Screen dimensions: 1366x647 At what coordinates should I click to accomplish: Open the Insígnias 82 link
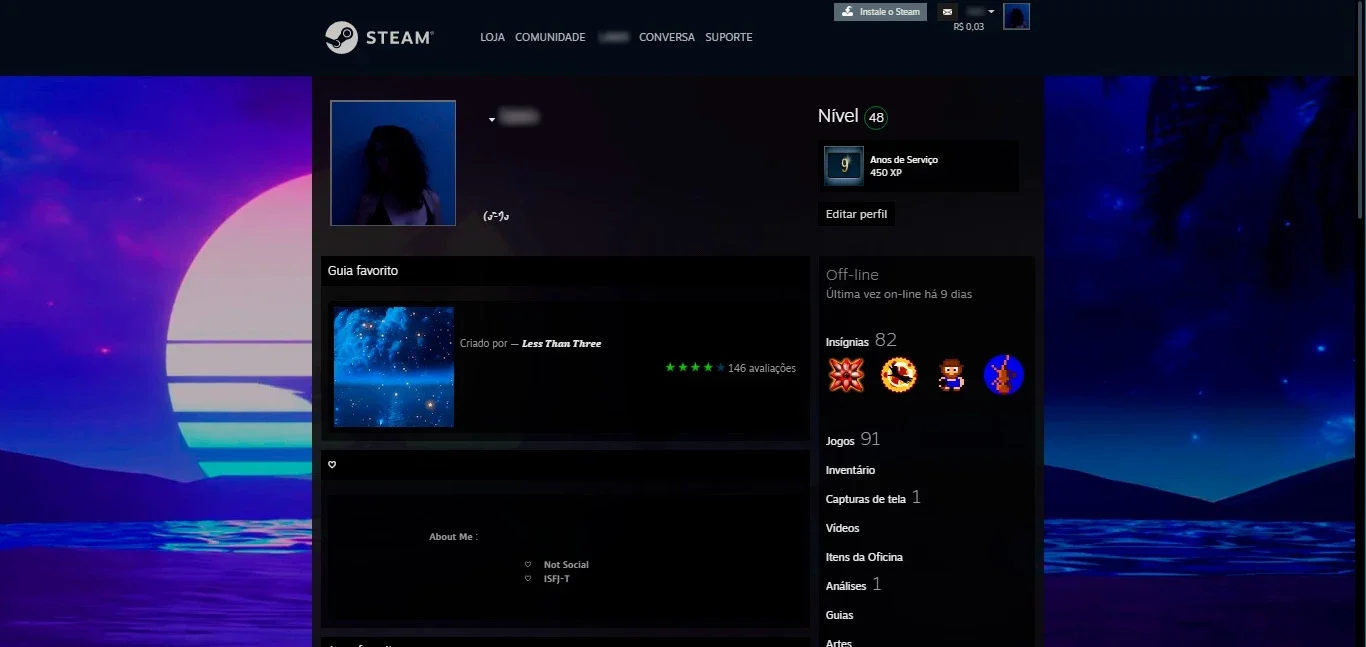click(x=861, y=341)
